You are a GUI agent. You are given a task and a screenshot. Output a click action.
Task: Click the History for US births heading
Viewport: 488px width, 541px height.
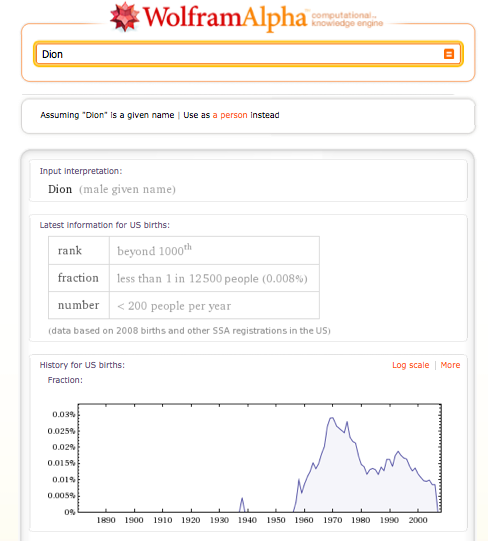[82, 365]
